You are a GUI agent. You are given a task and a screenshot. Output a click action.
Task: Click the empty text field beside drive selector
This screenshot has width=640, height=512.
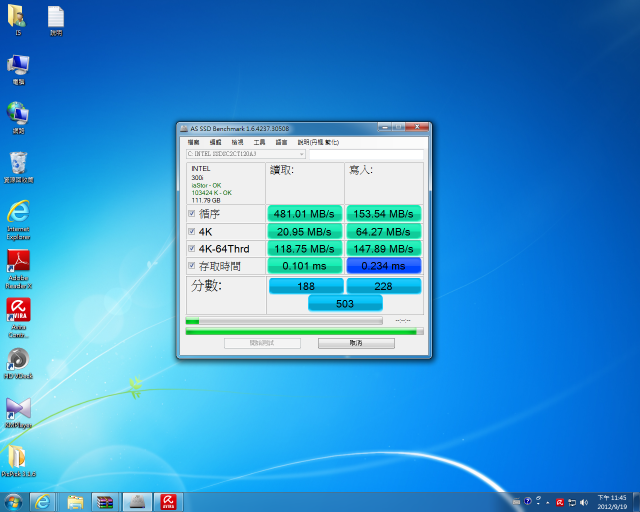[366, 154]
